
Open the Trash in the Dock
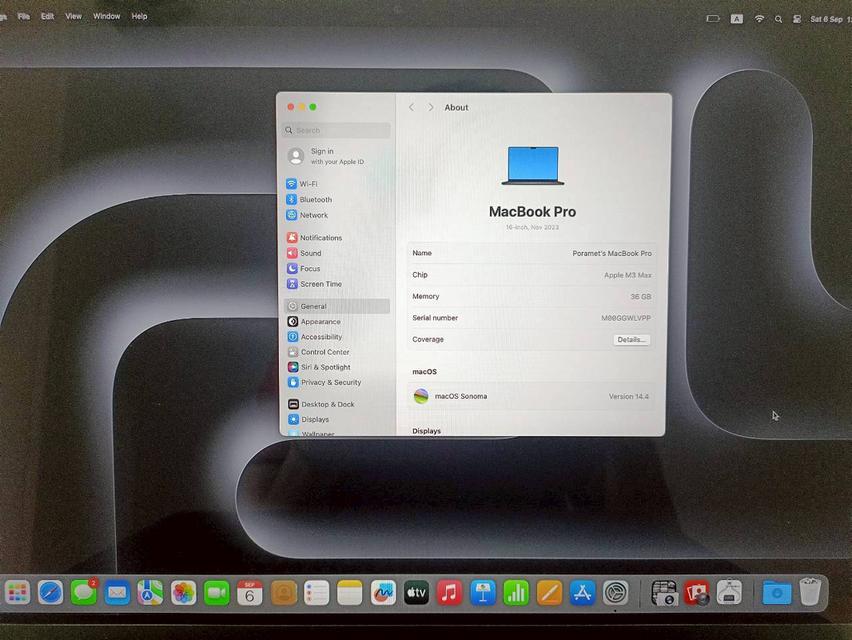810,592
